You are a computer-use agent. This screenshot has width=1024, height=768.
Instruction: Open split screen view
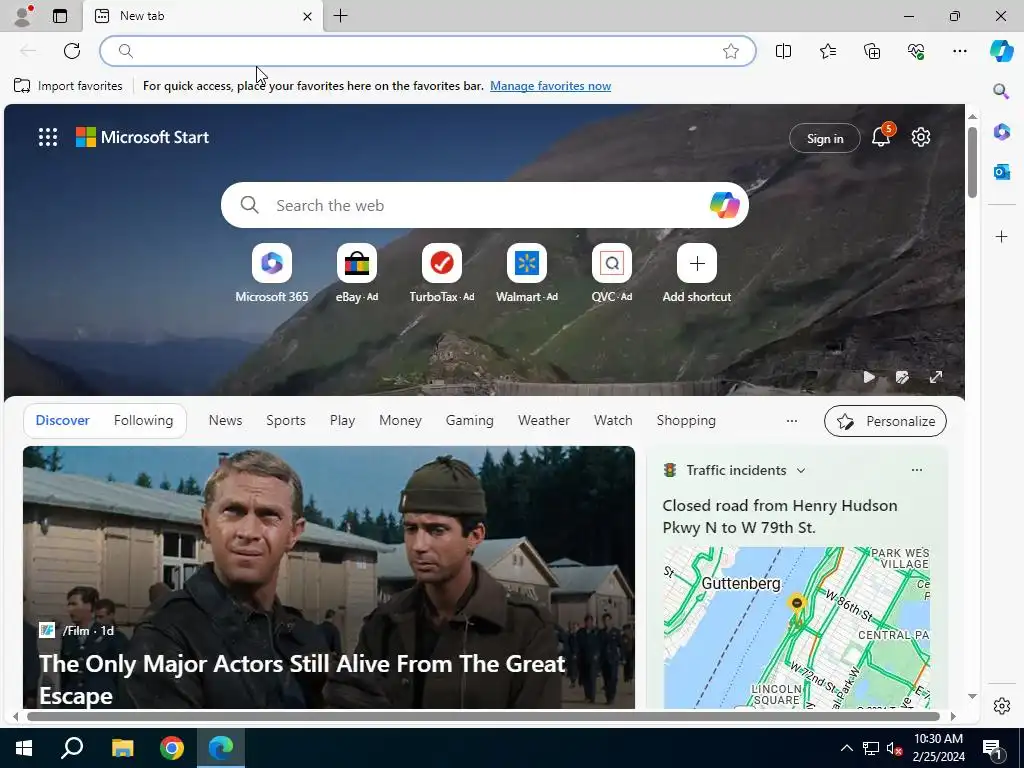[783, 51]
